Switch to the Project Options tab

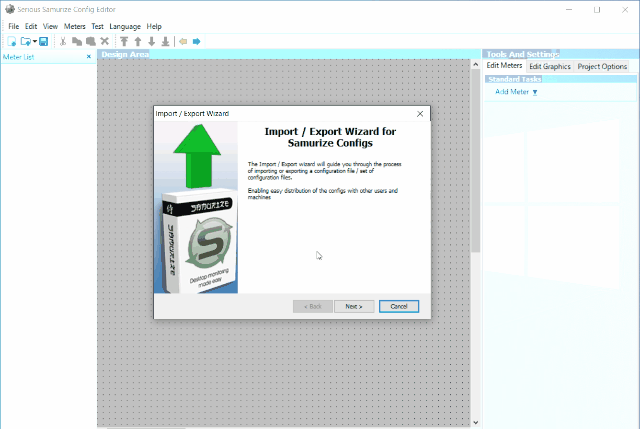603,66
